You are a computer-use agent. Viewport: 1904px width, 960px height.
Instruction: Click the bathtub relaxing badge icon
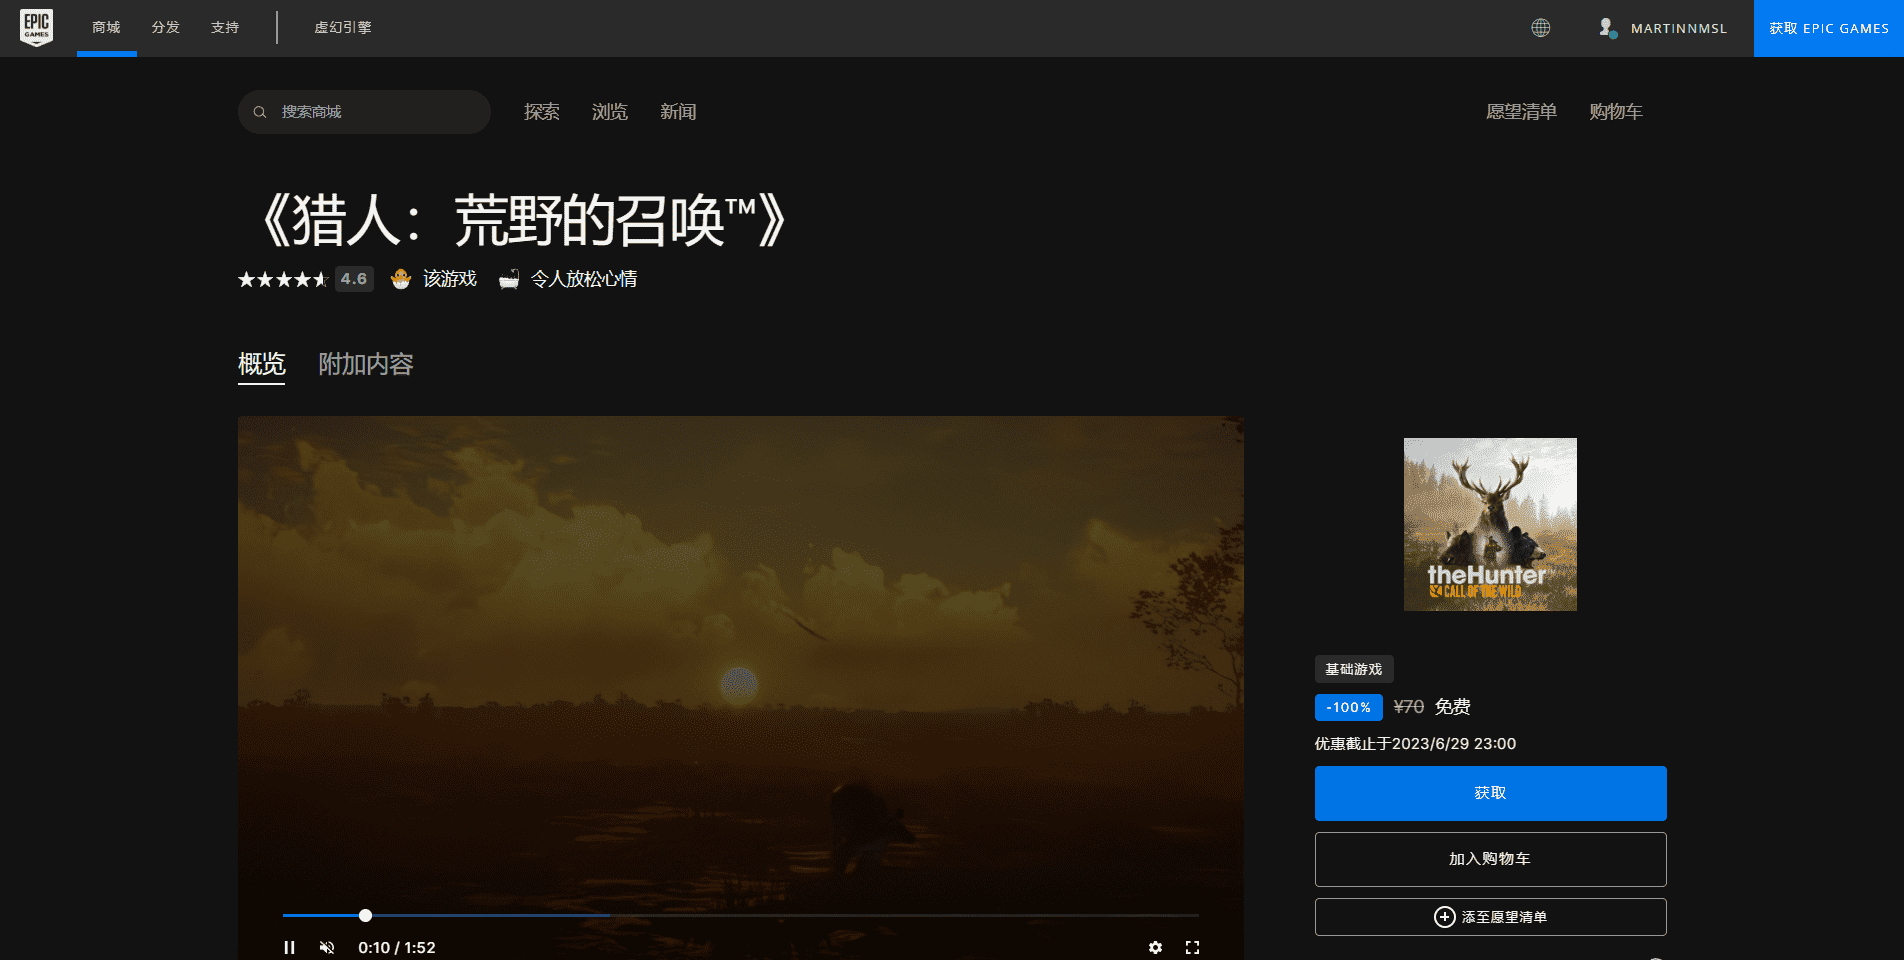[x=509, y=279]
